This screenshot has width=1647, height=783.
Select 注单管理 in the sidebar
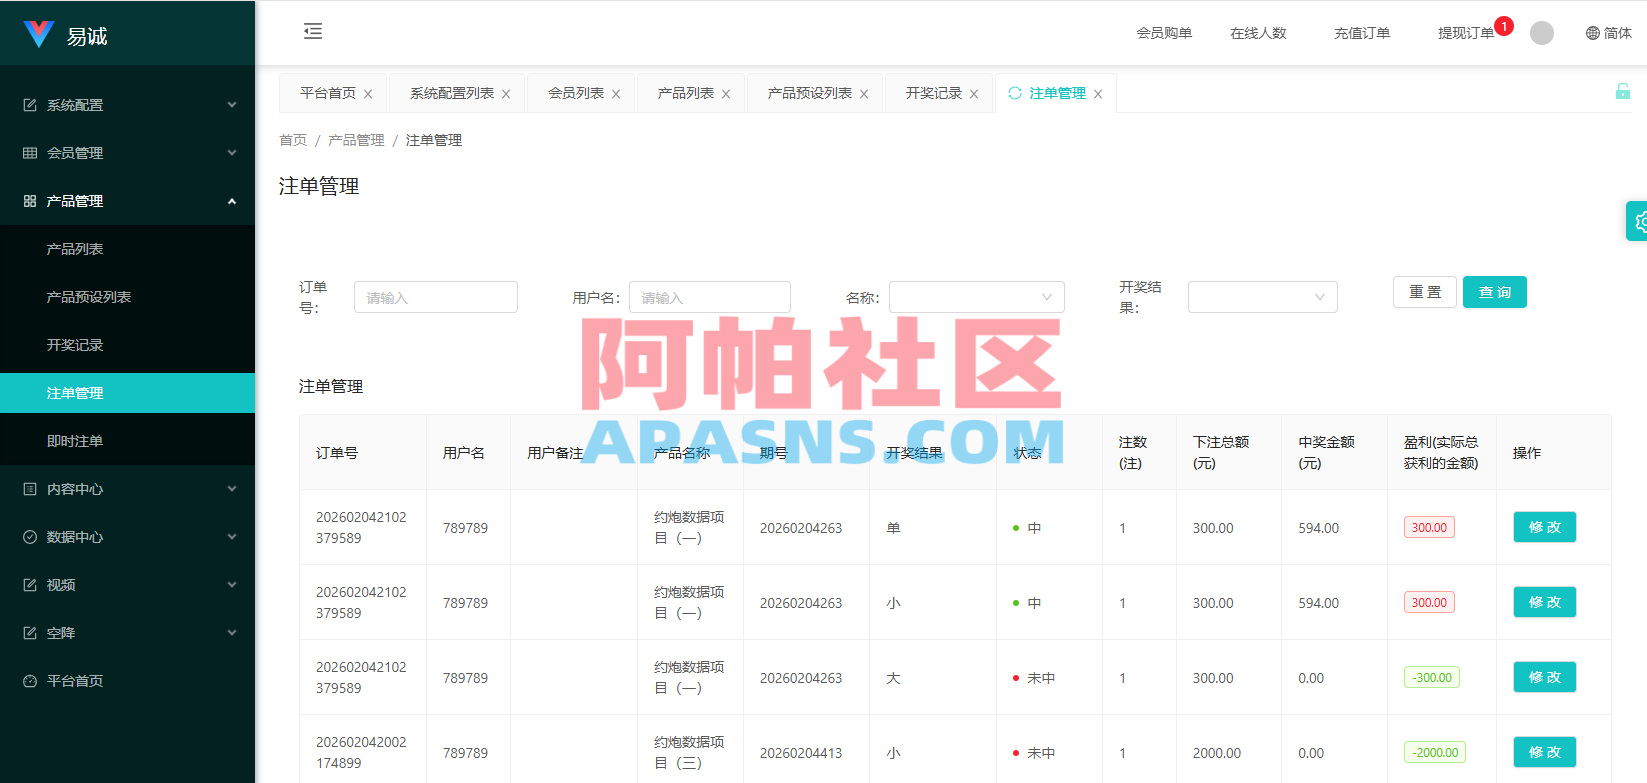point(127,393)
